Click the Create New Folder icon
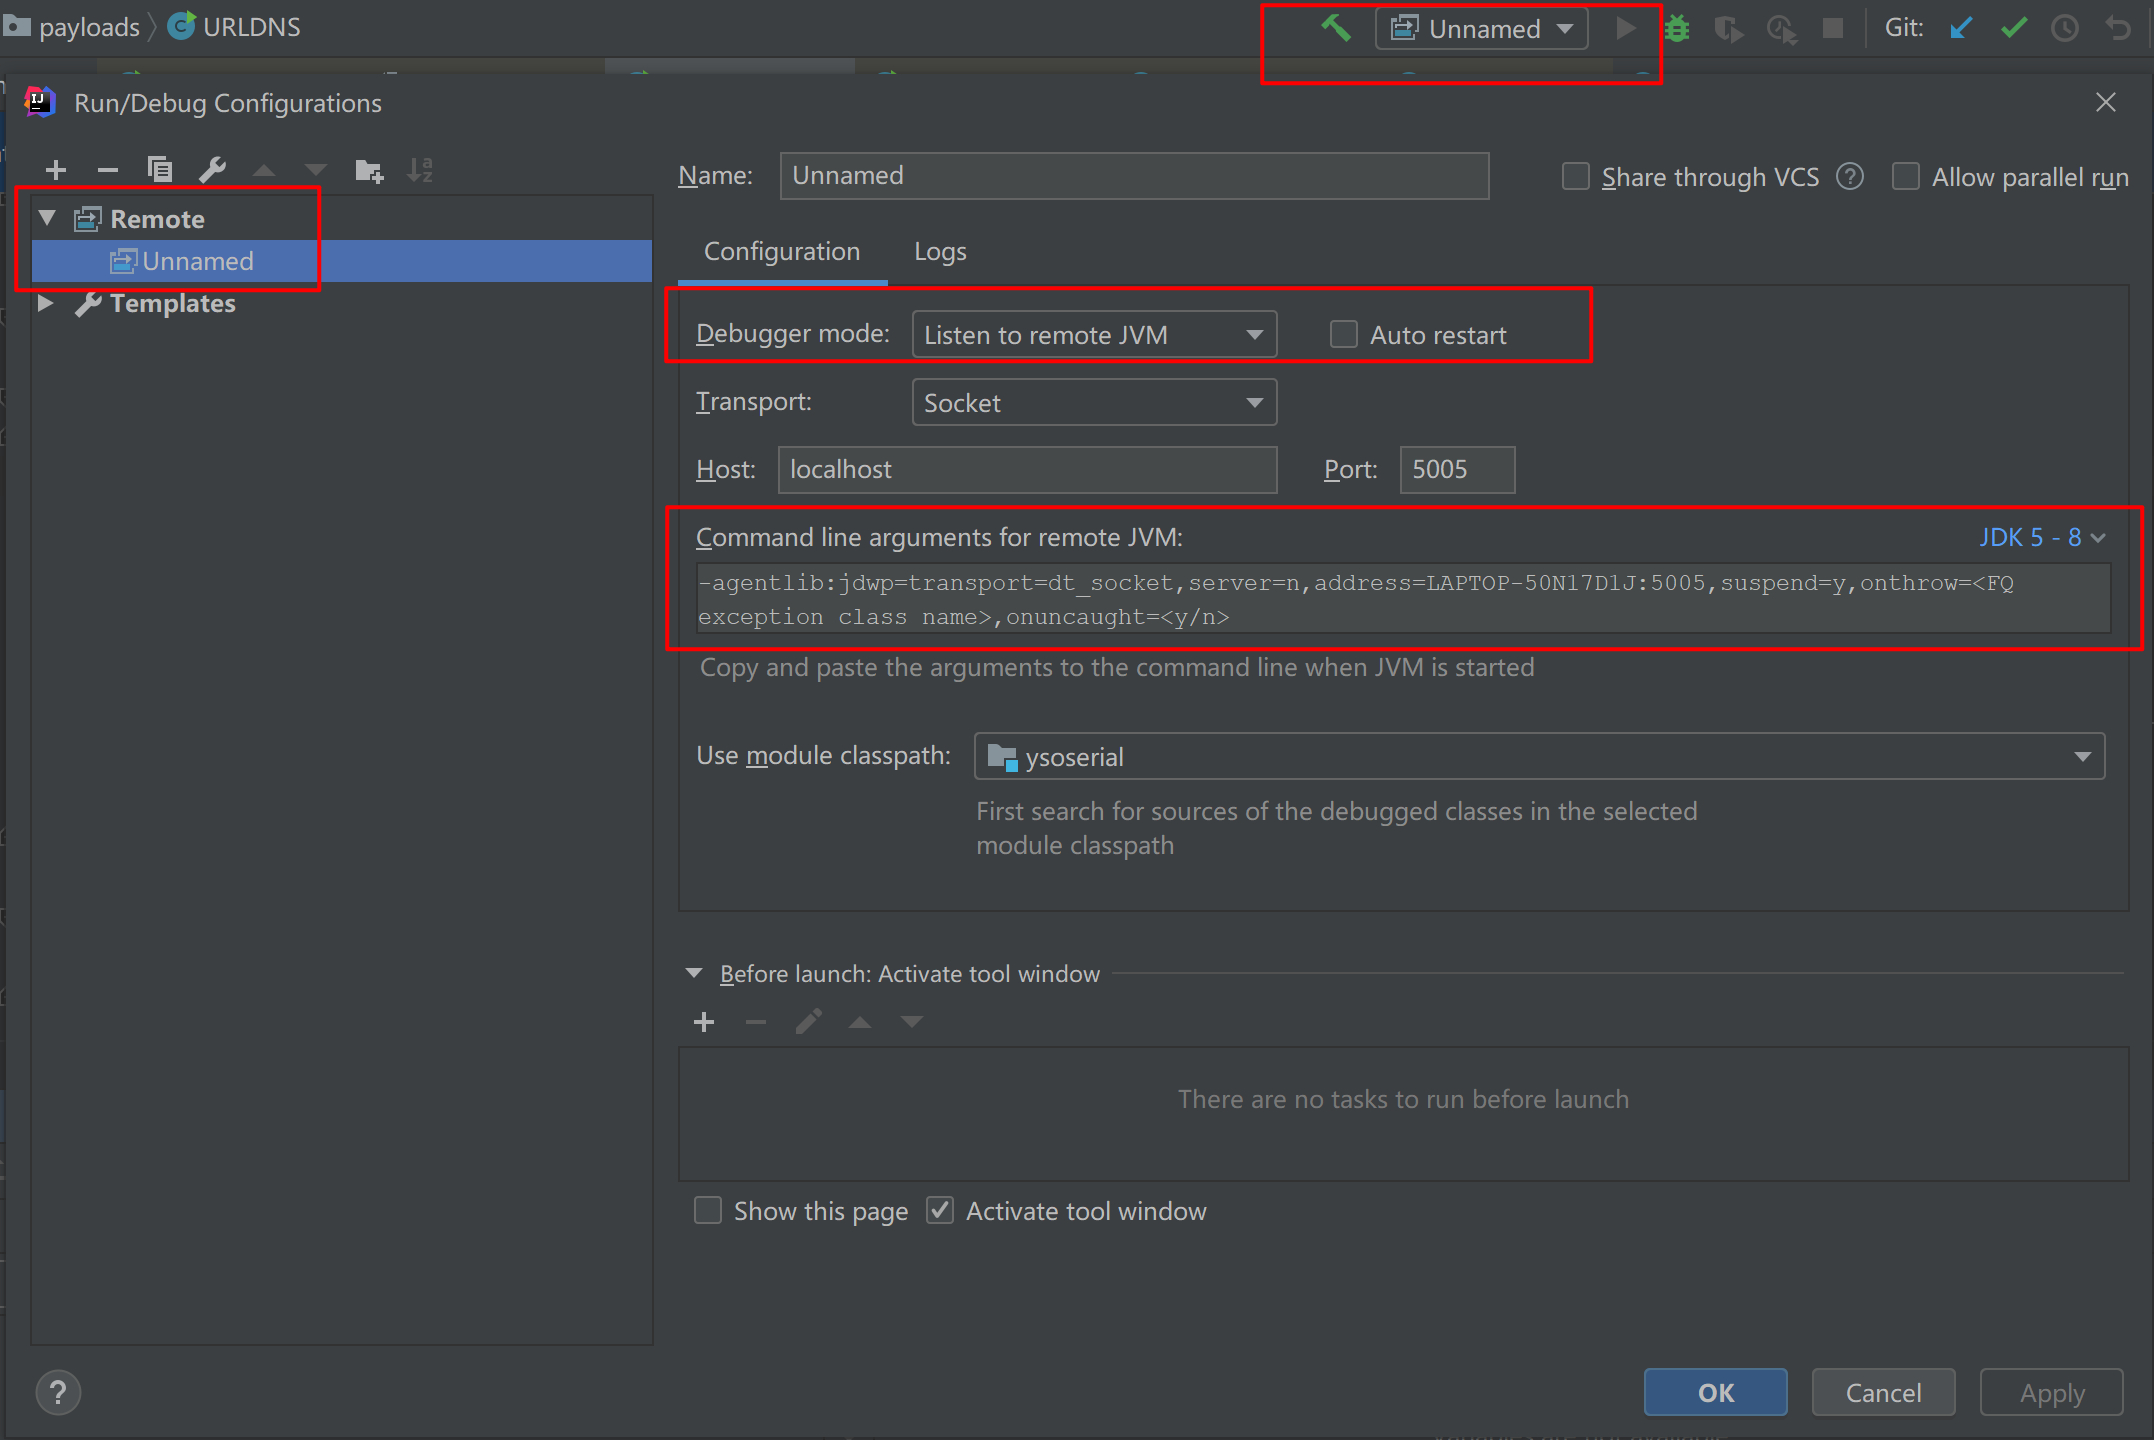This screenshot has width=2154, height=1440. [x=369, y=171]
